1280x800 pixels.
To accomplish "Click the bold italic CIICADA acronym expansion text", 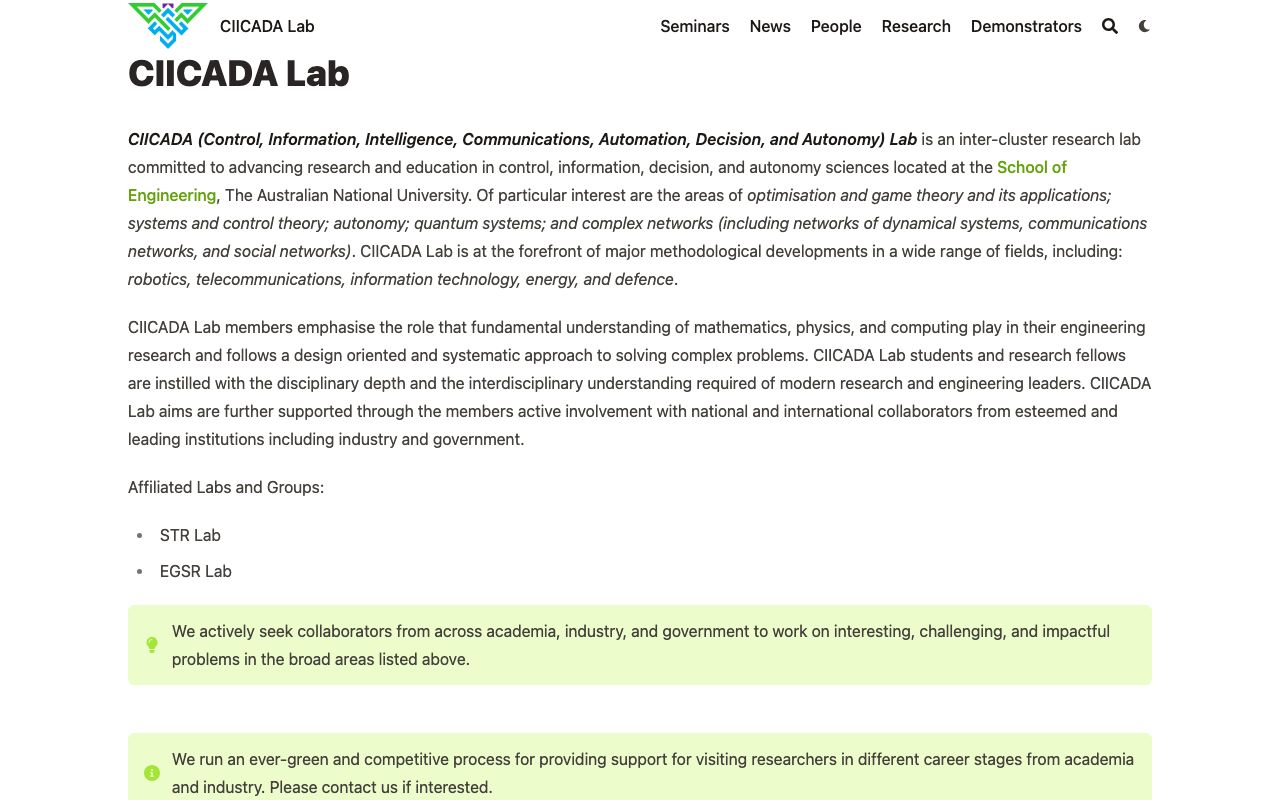I will tap(522, 139).
